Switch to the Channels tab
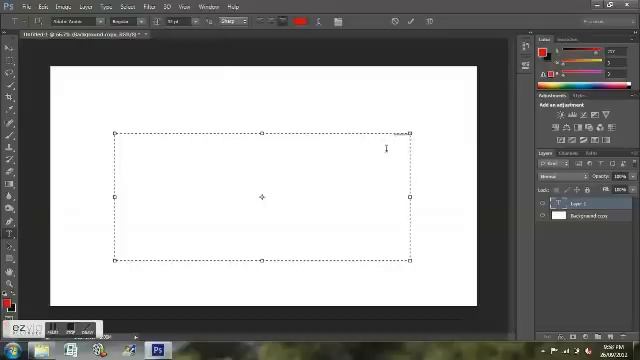Viewport: 640px width, 360px height. pos(569,153)
